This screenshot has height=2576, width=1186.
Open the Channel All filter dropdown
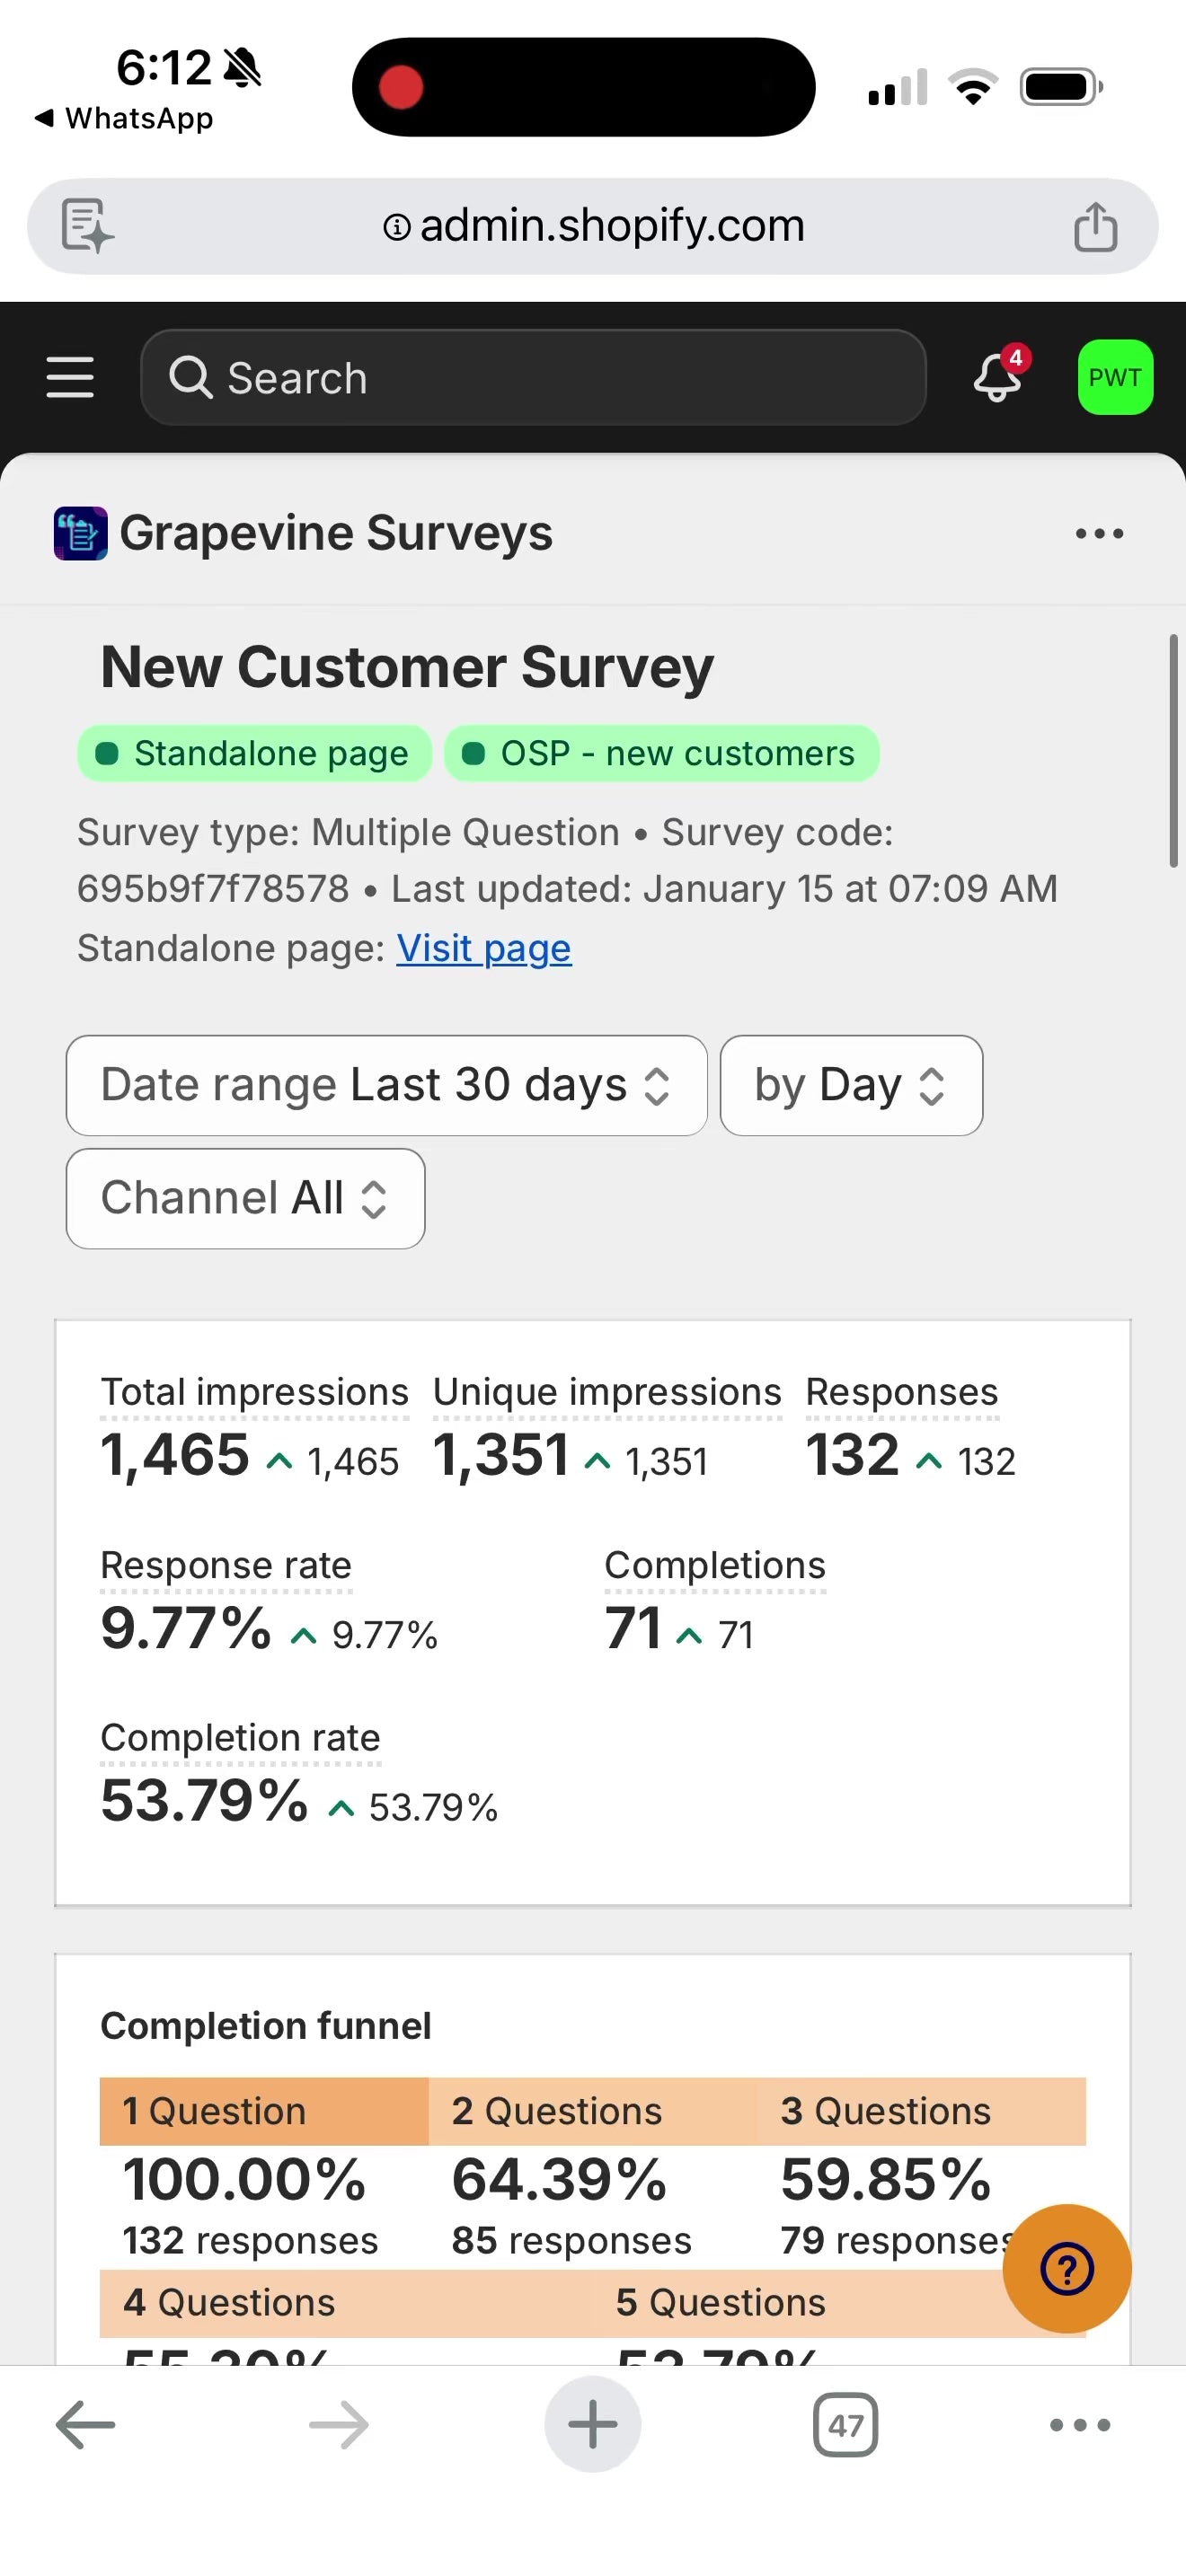click(x=245, y=1198)
